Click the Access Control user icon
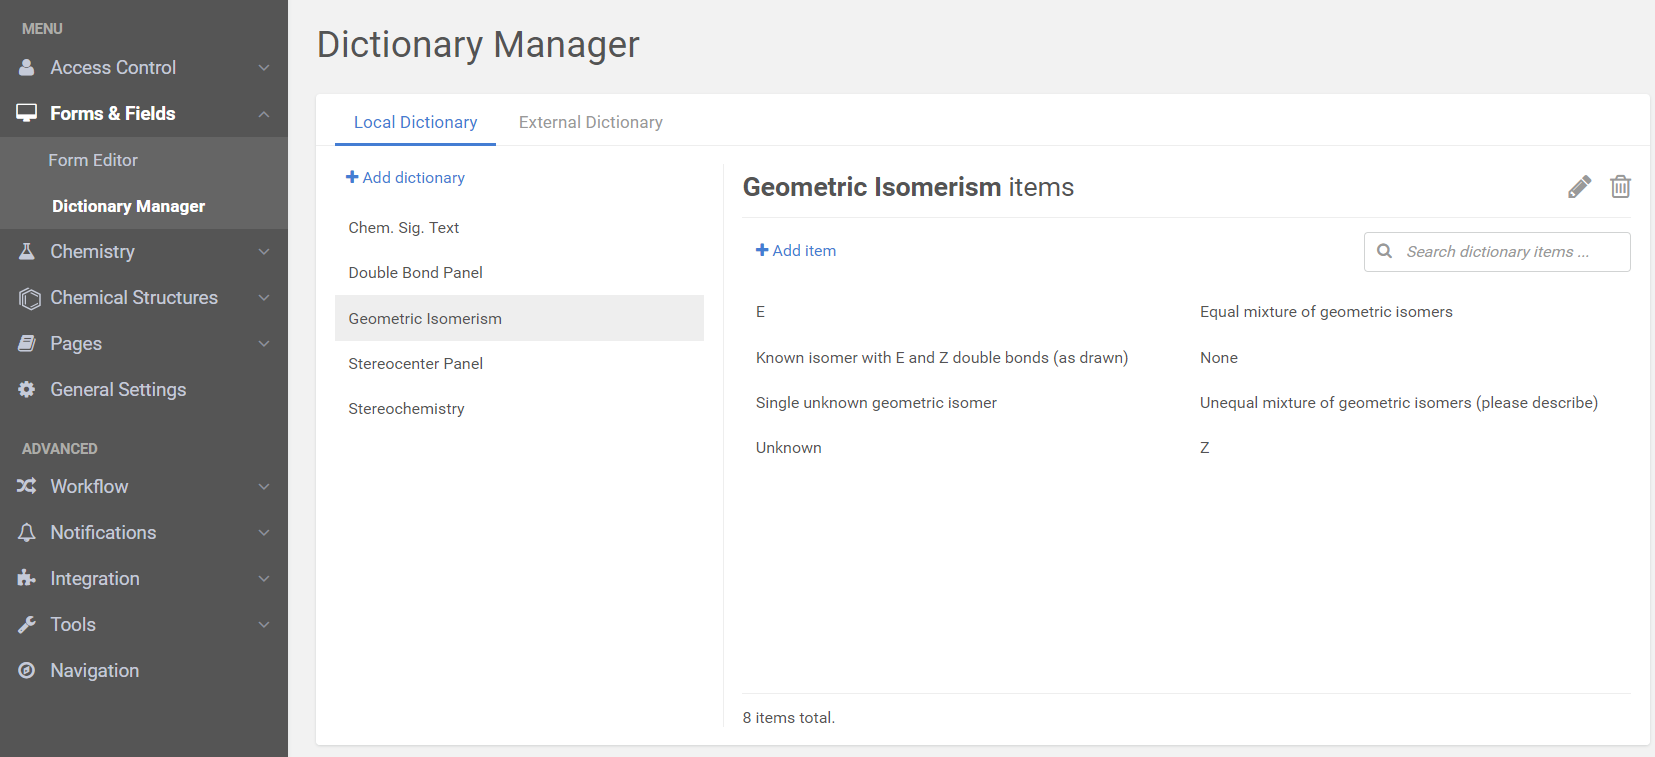Image resolution: width=1655 pixels, height=757 pixels. [x=27, y=67]
